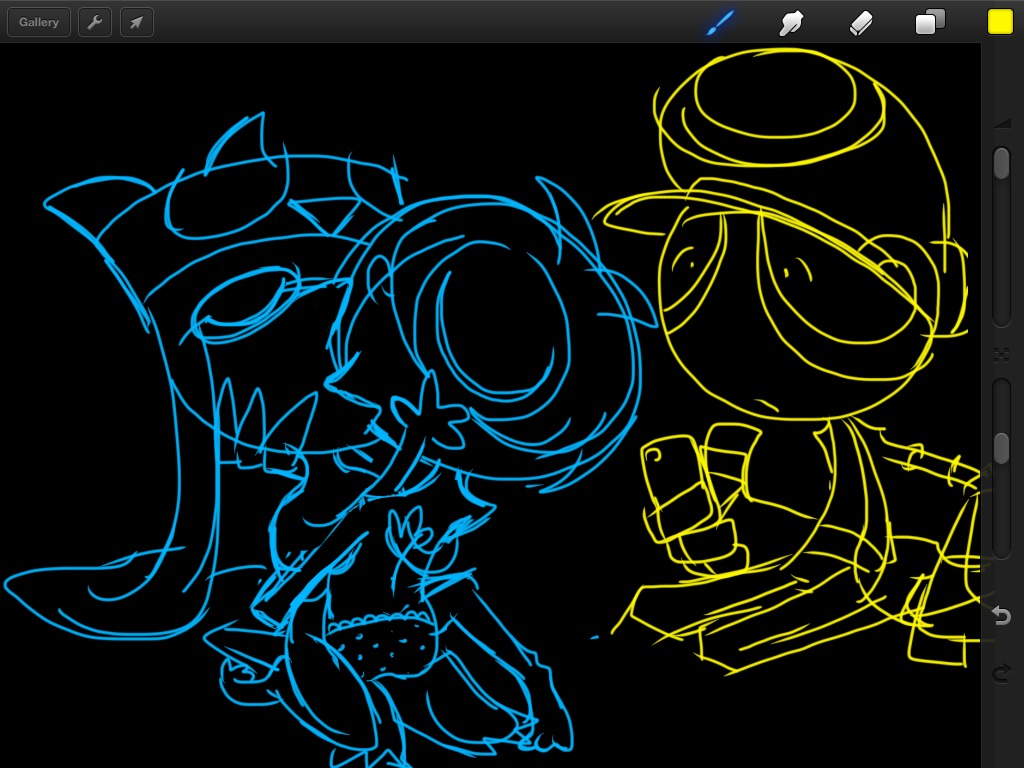
Task: Return to the Gallery
Action: point(39,22)
